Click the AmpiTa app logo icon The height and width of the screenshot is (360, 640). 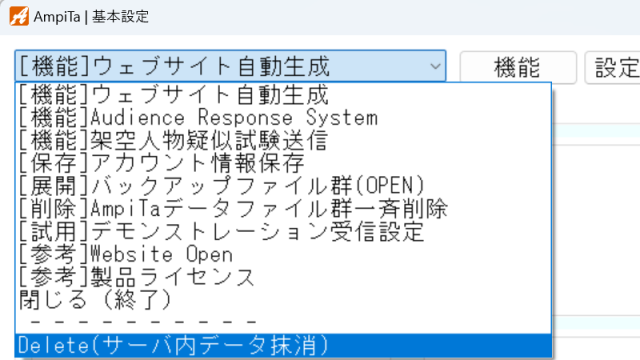click(x=19, y=16)
